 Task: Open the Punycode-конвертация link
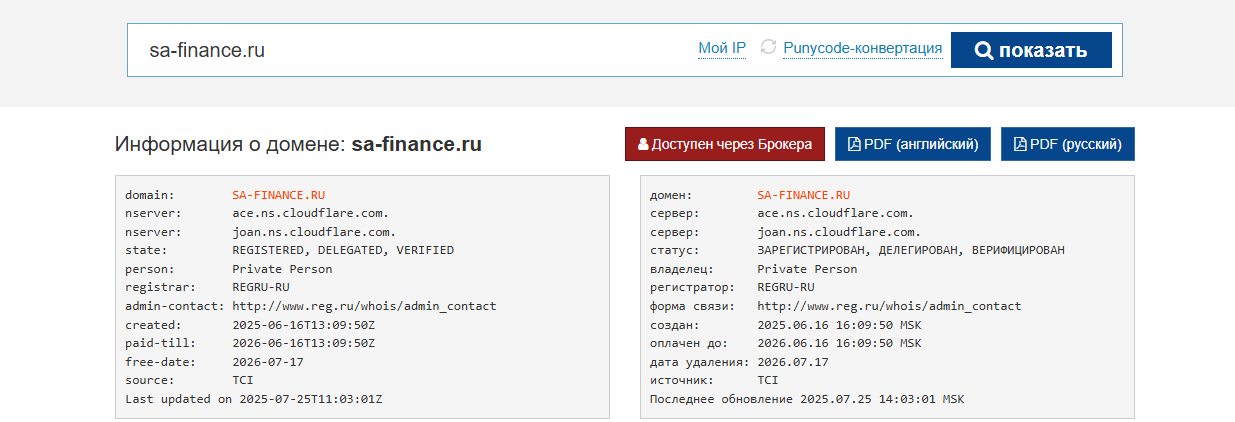pyautogui.click(x=863, y=48)
